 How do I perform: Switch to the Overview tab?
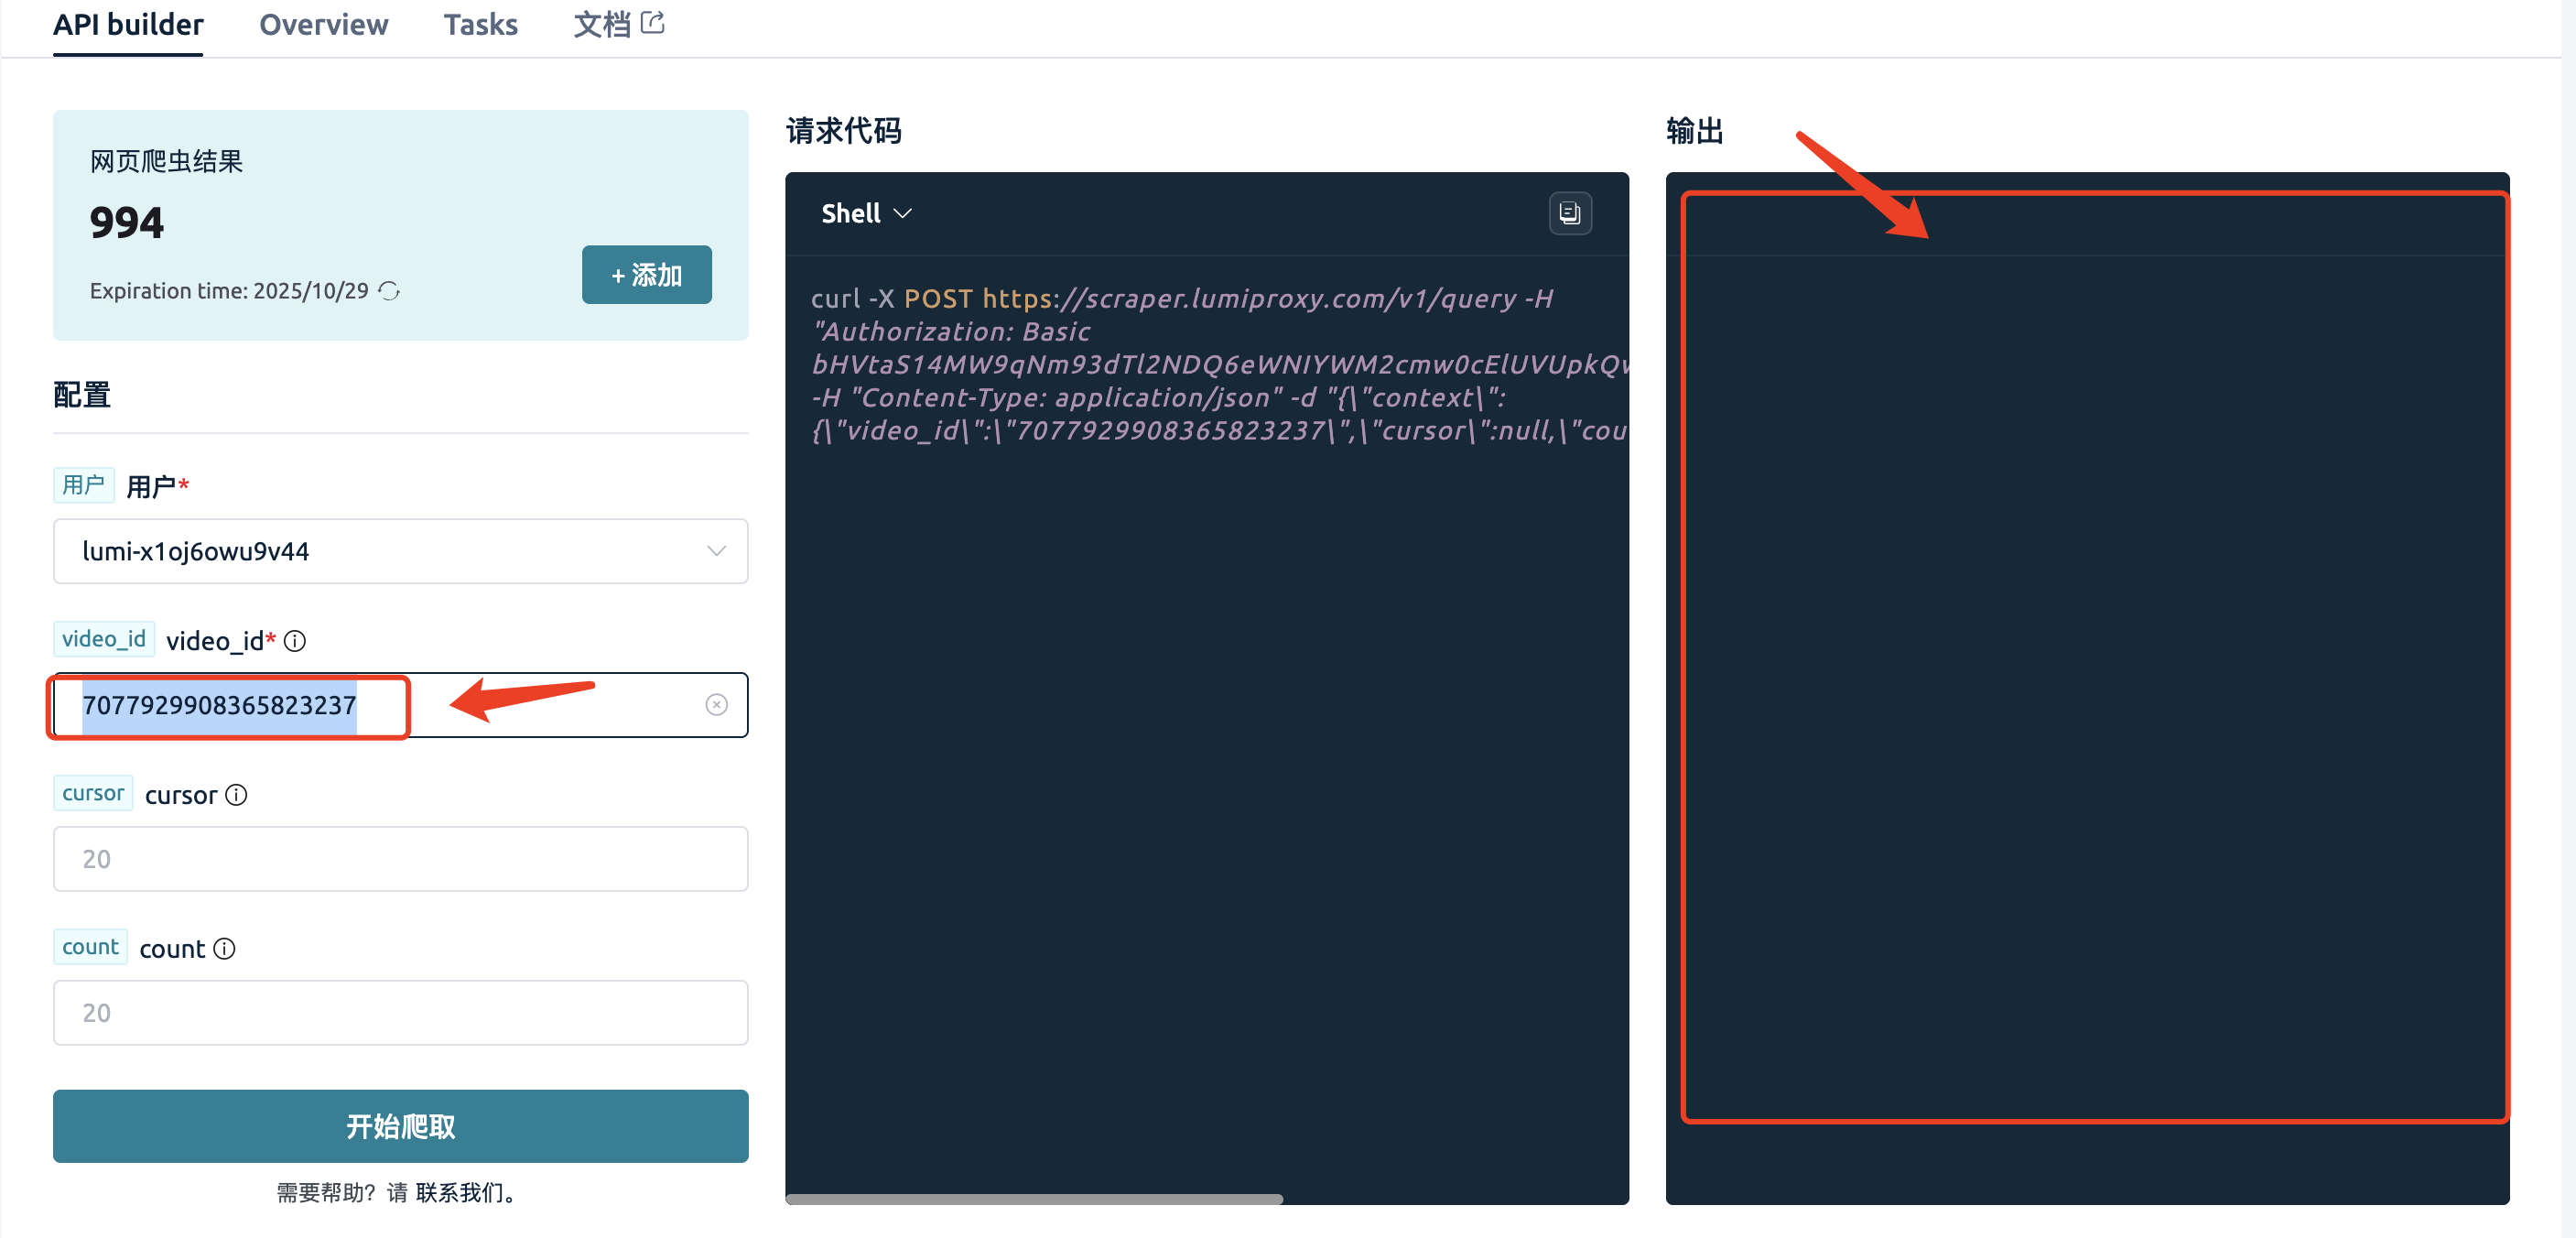tap(323, 25)
